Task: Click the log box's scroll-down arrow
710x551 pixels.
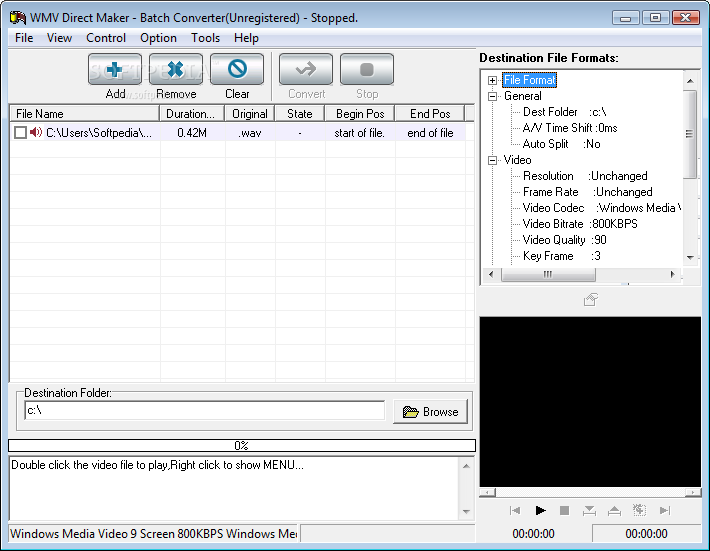Action: tap(466, 512)
